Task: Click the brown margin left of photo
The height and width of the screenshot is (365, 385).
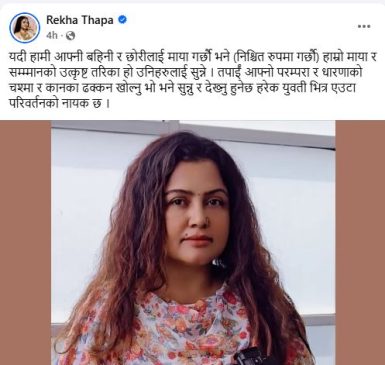Action: [25, 243]
